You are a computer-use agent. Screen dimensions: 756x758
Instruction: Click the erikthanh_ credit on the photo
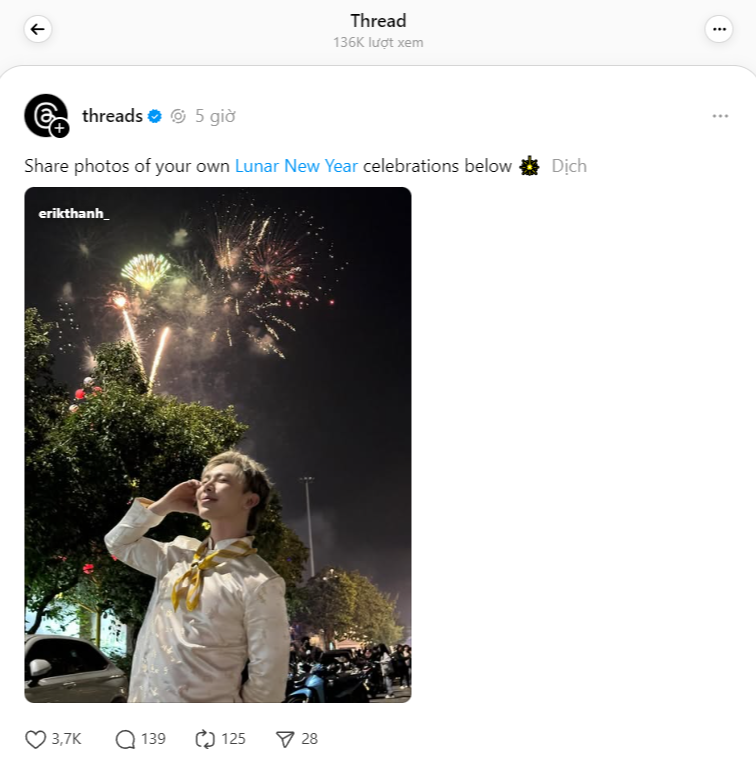pyautogui.click(x=74, y=213)
